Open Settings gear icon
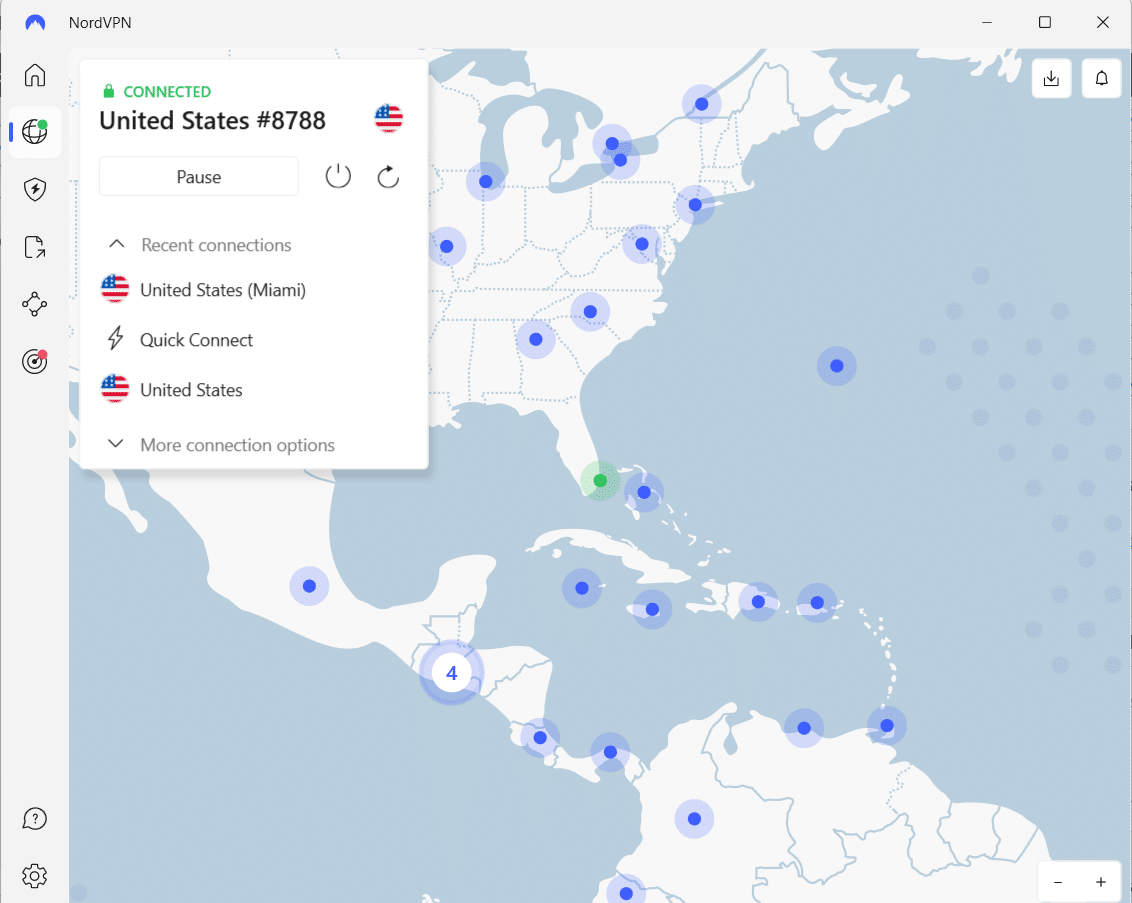The image size is (1132, 903). click(x=35, y=876)
